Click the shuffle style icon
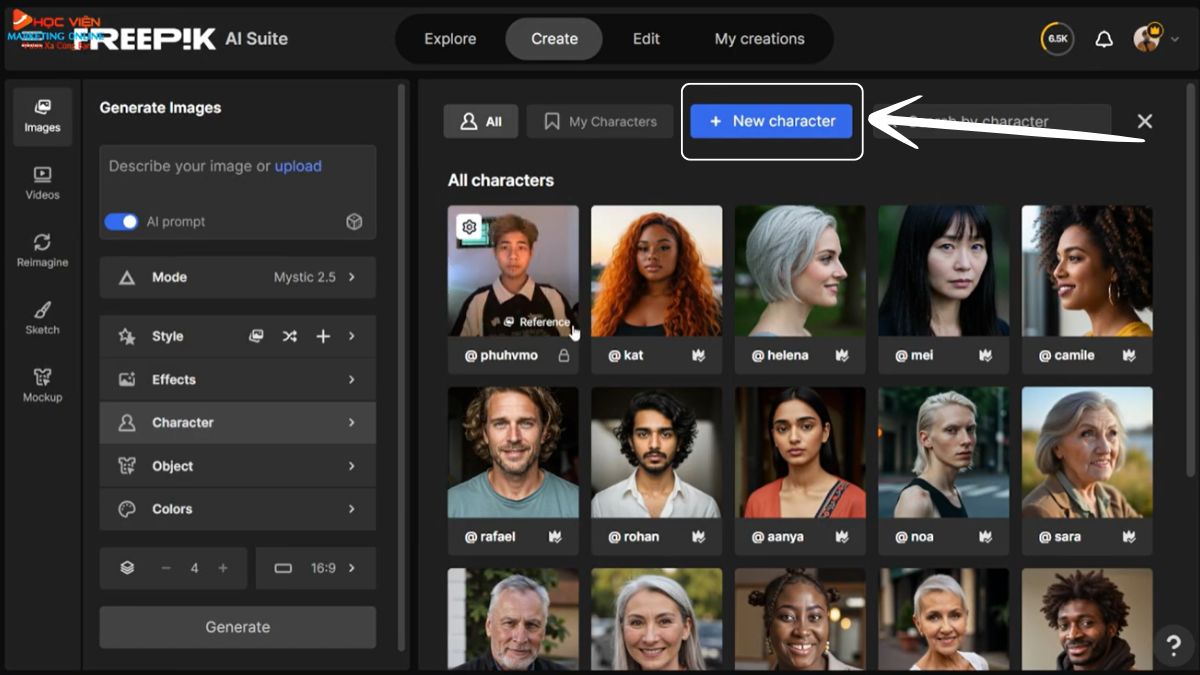Image resolution: width=1200 pixels, height=675 pixels. [289, 336]
